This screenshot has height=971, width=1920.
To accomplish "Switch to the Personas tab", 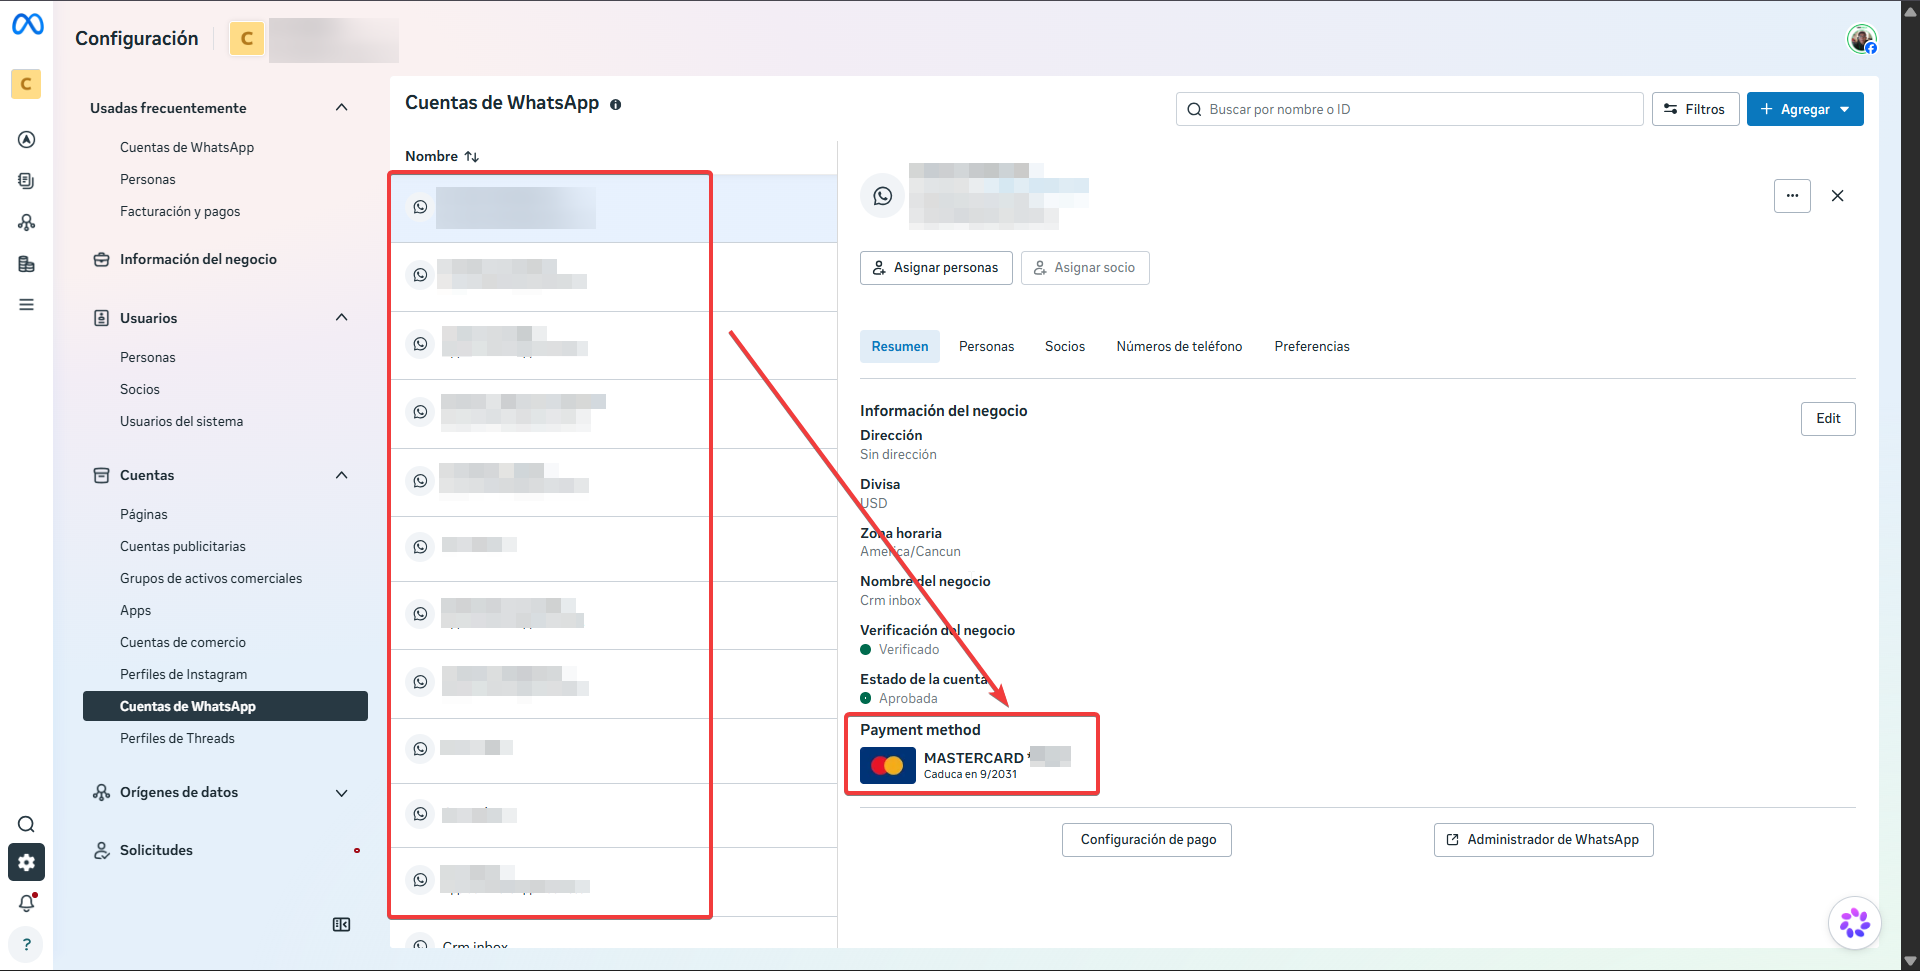I will (x=986, y=346).
